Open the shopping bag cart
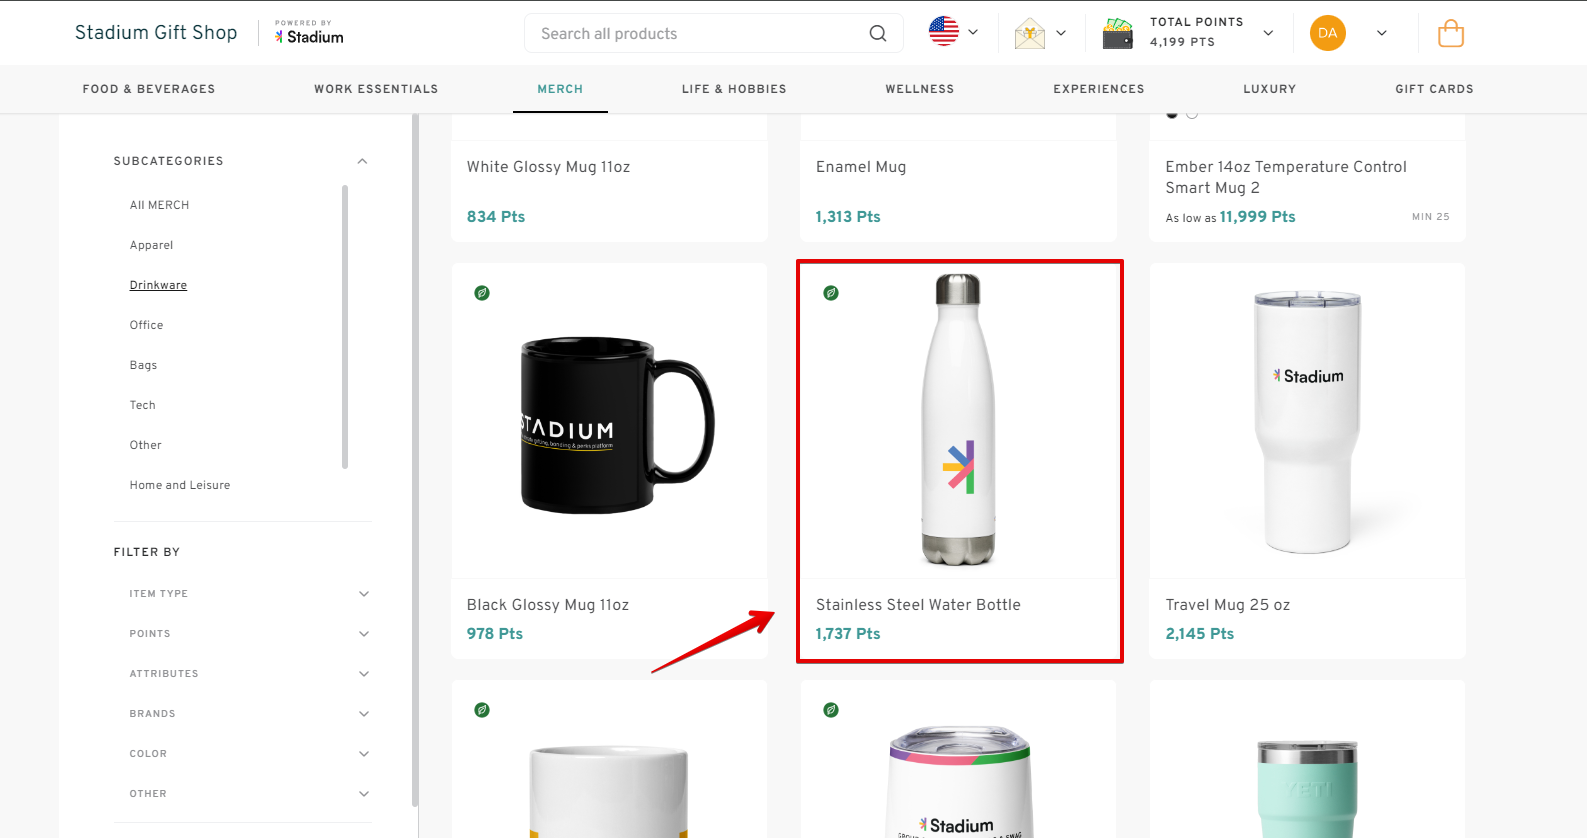The image size is (1587, 838). coord(1450,34)
